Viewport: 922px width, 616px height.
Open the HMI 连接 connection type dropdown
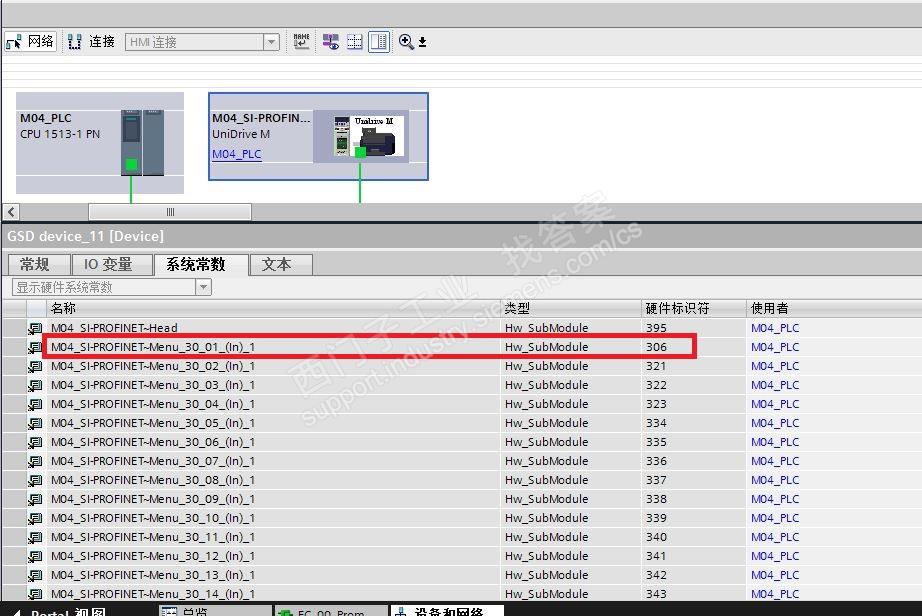[271, 42]
